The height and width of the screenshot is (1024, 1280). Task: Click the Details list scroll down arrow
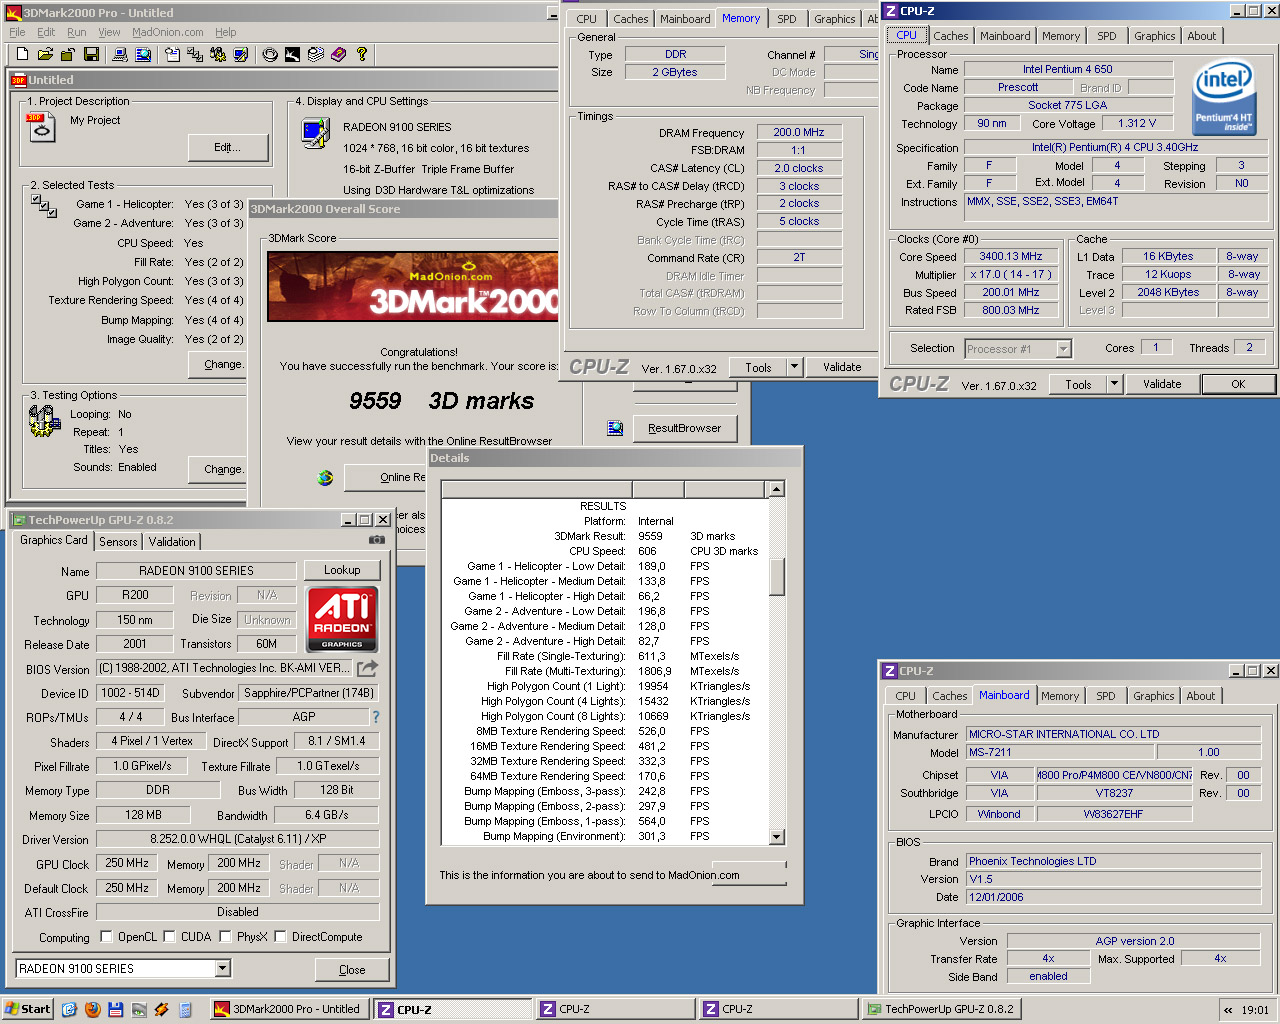[x=776, y=837]
